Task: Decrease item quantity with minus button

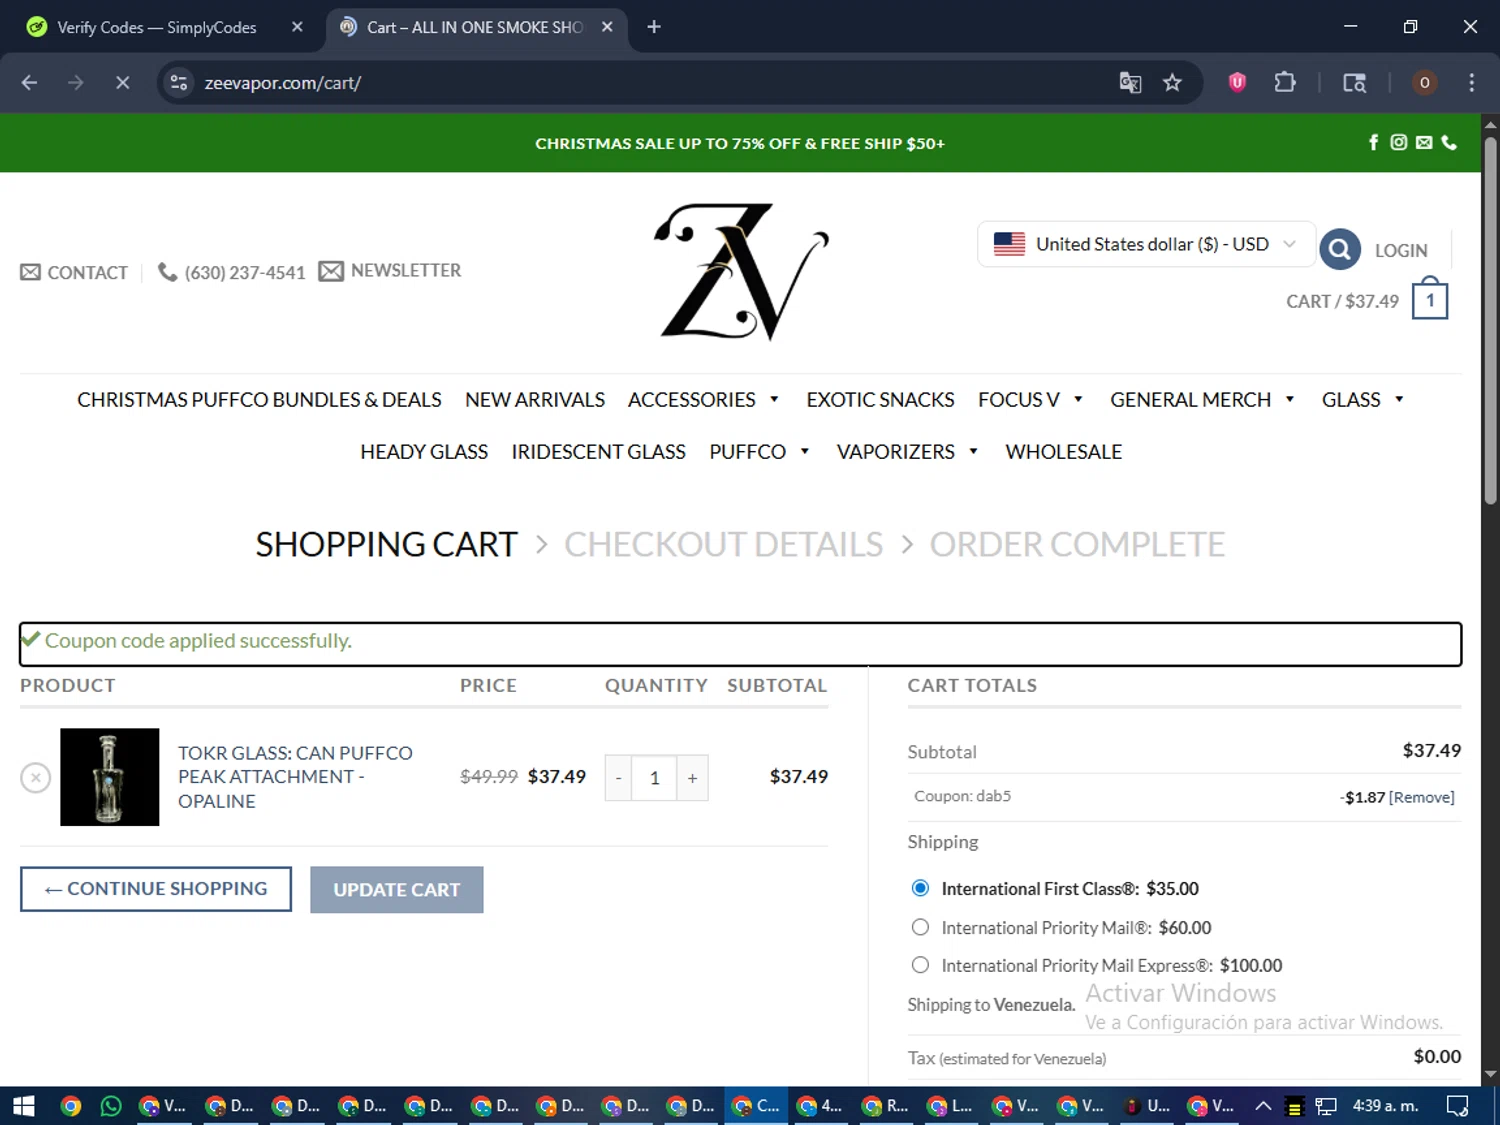Action: (x=619, y=778)
